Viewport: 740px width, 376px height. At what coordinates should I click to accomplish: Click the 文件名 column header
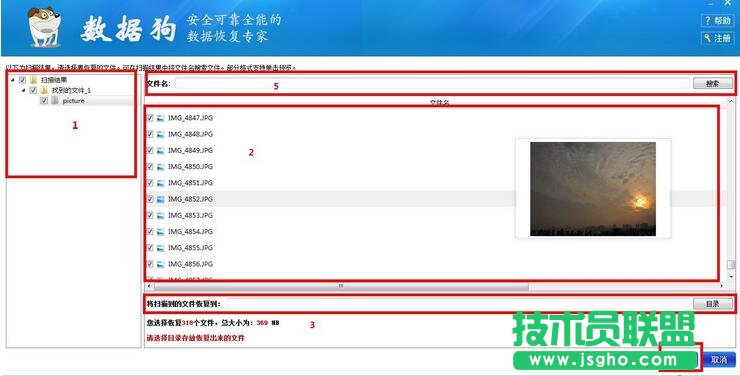click(439, 102)
